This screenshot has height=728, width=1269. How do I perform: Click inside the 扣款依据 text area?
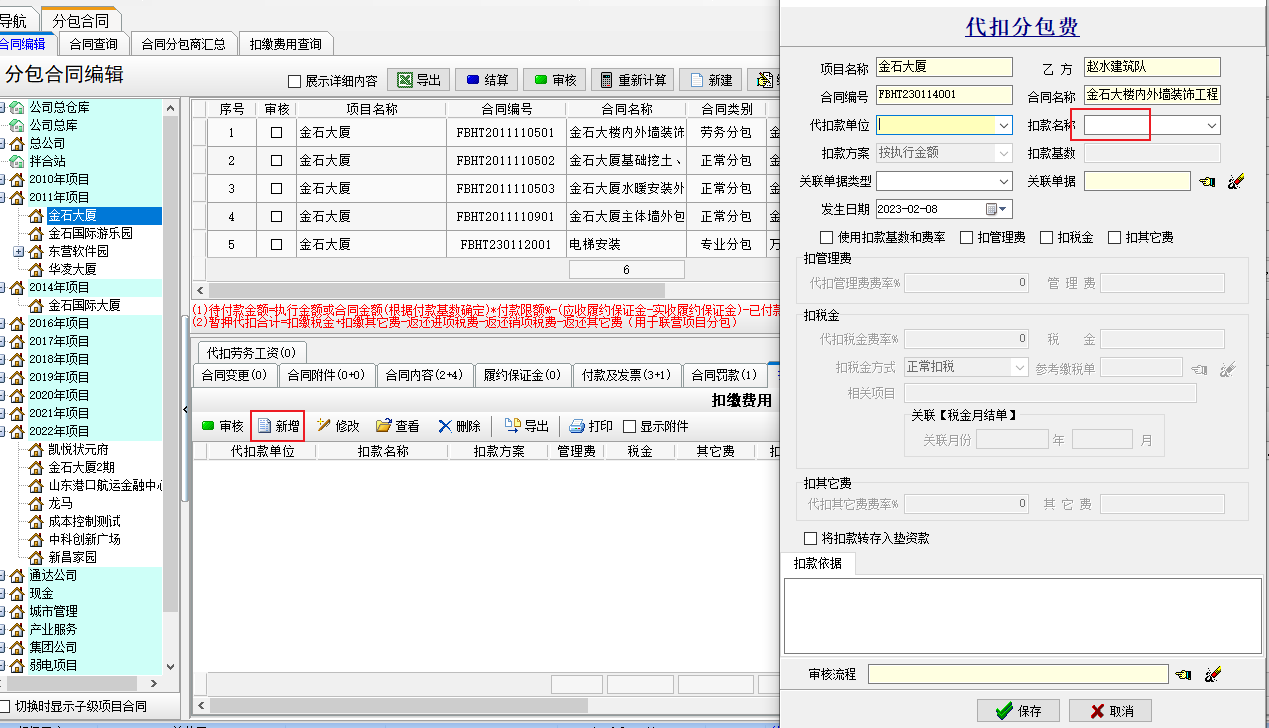1020,615
